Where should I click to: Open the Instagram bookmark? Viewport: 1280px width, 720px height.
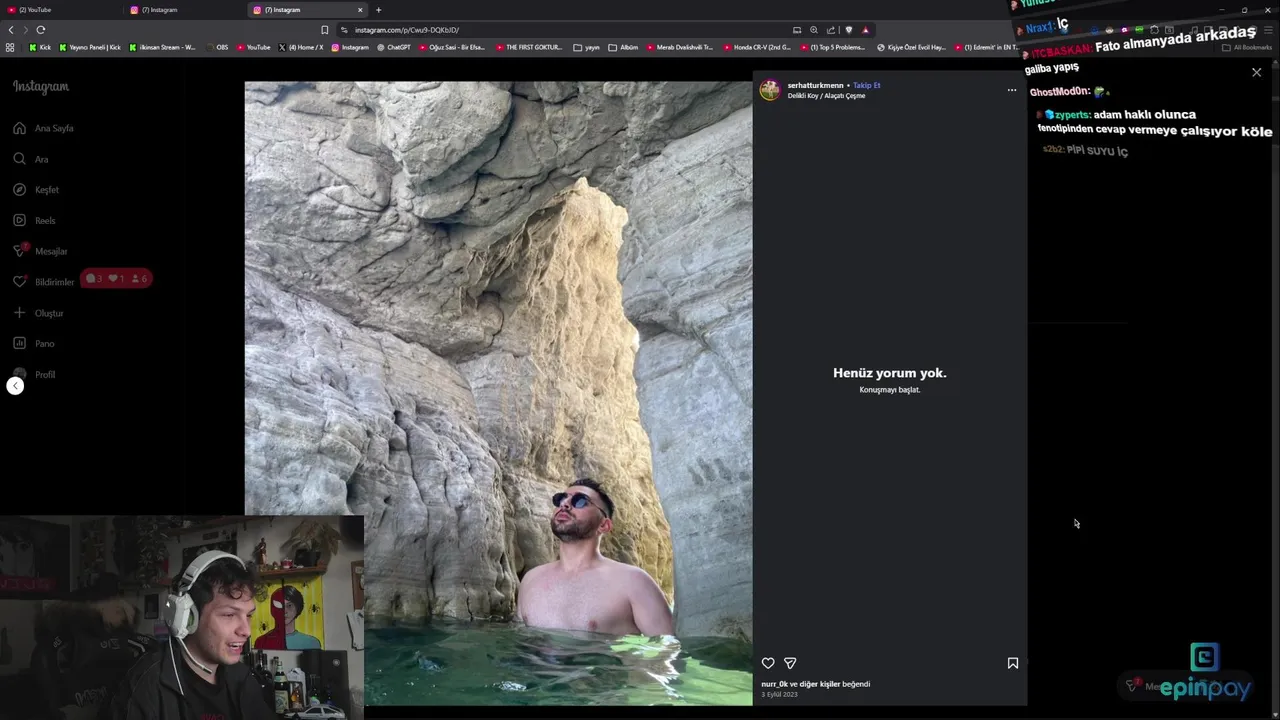(x=350, y=47)
